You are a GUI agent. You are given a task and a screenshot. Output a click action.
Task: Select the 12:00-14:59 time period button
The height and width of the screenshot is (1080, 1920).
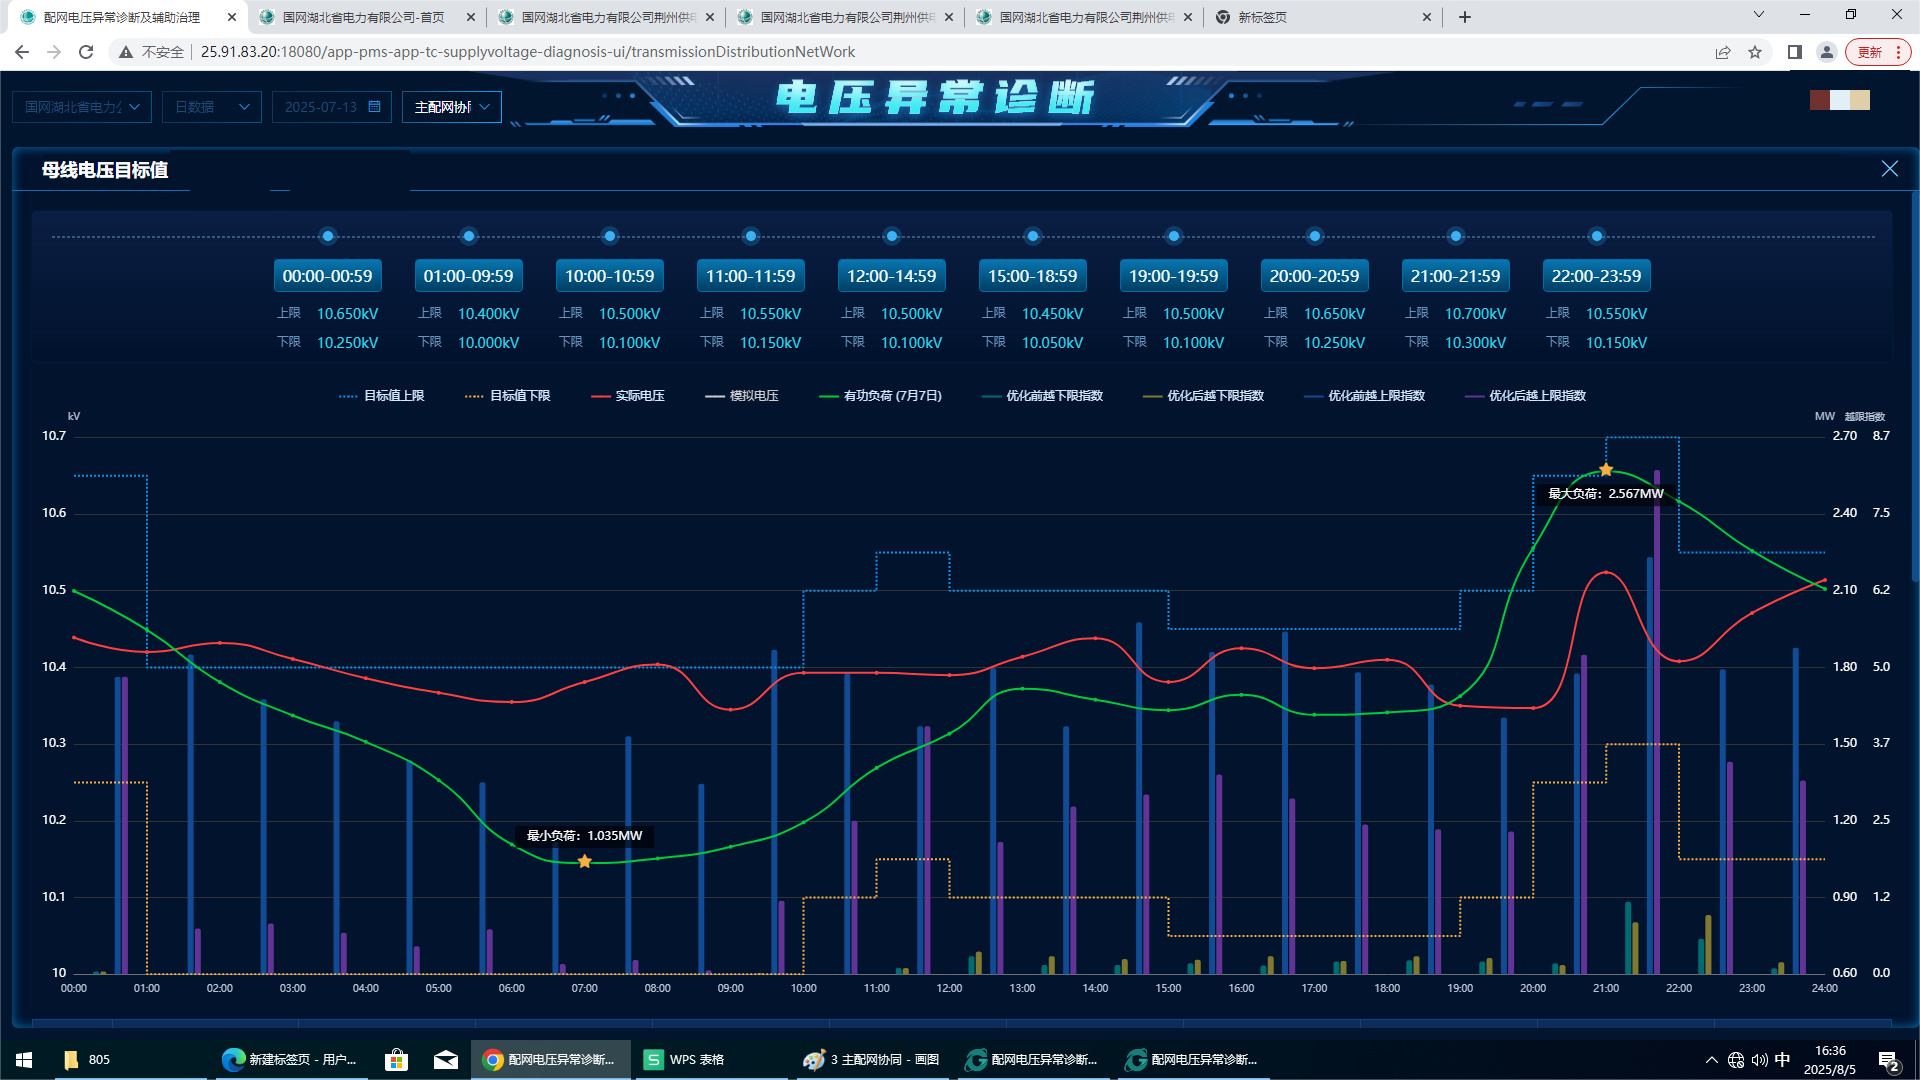click(x=891, y=276)
